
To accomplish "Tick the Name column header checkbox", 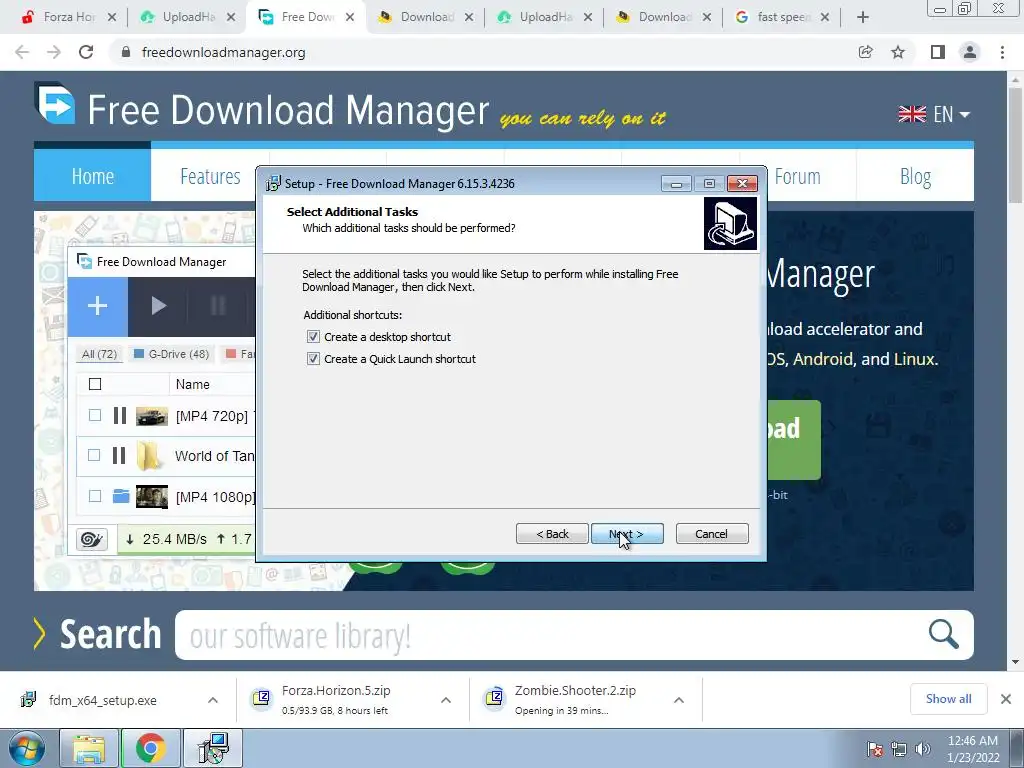I will (95, 384).
